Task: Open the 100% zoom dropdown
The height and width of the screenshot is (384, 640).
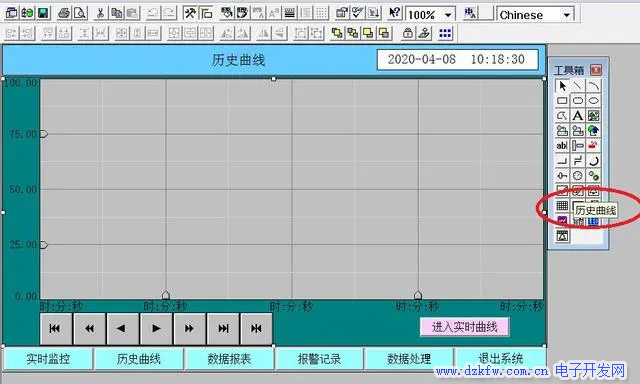Action: 448,15
